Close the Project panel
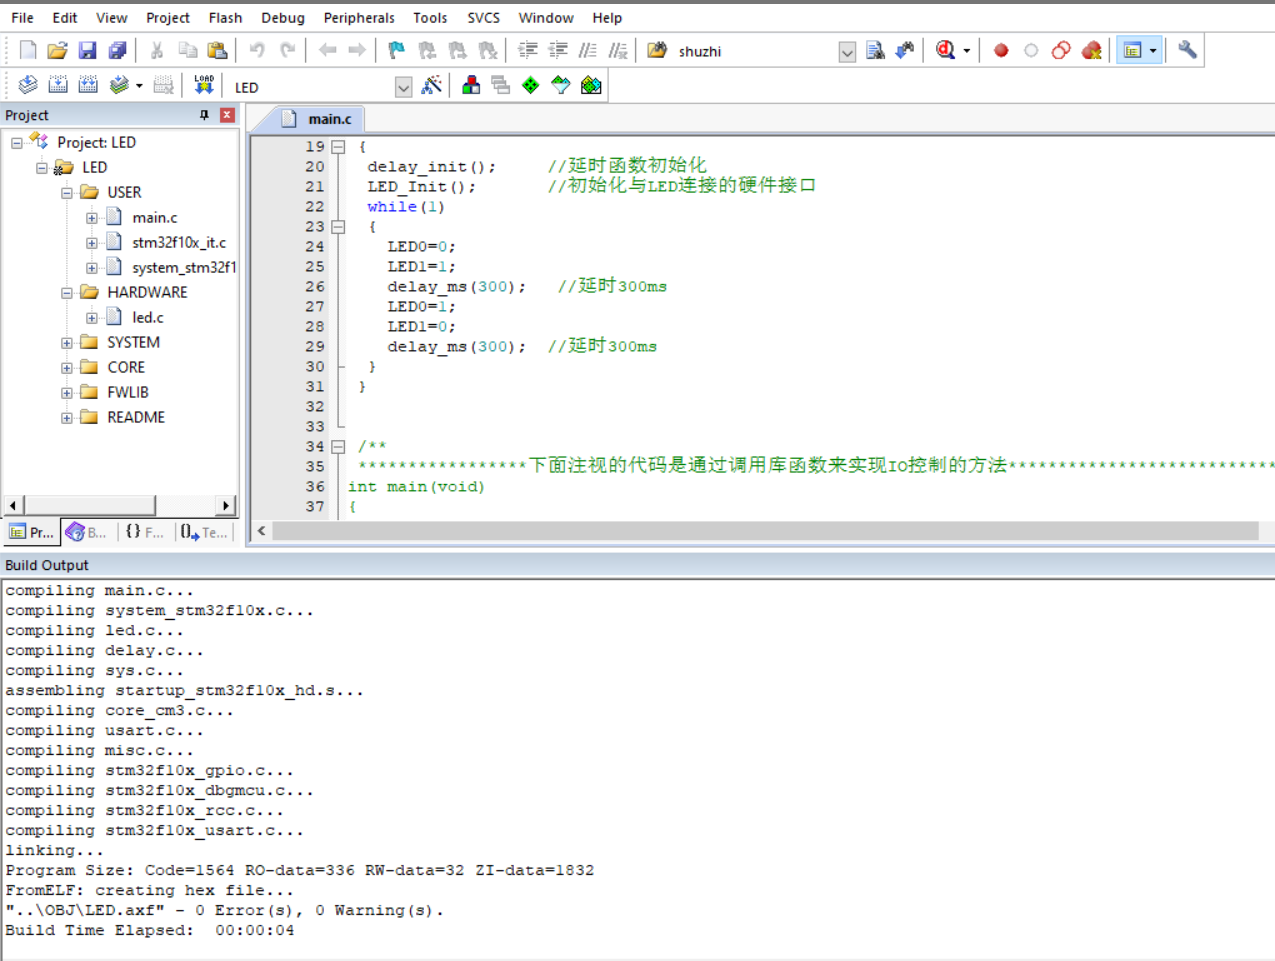Viewport: 1275px width, 961px height. (x=227, y=115)
